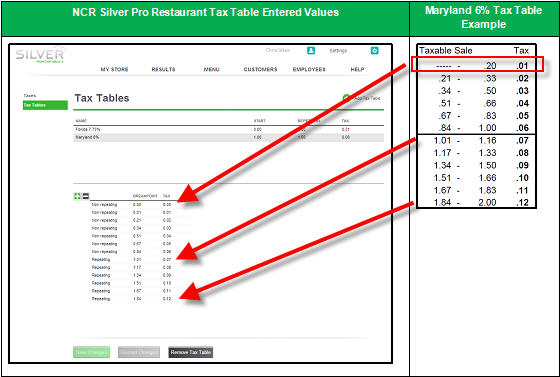
Task: Select the highlighted Tax Tables sidebar item
Action: [45, 105]
